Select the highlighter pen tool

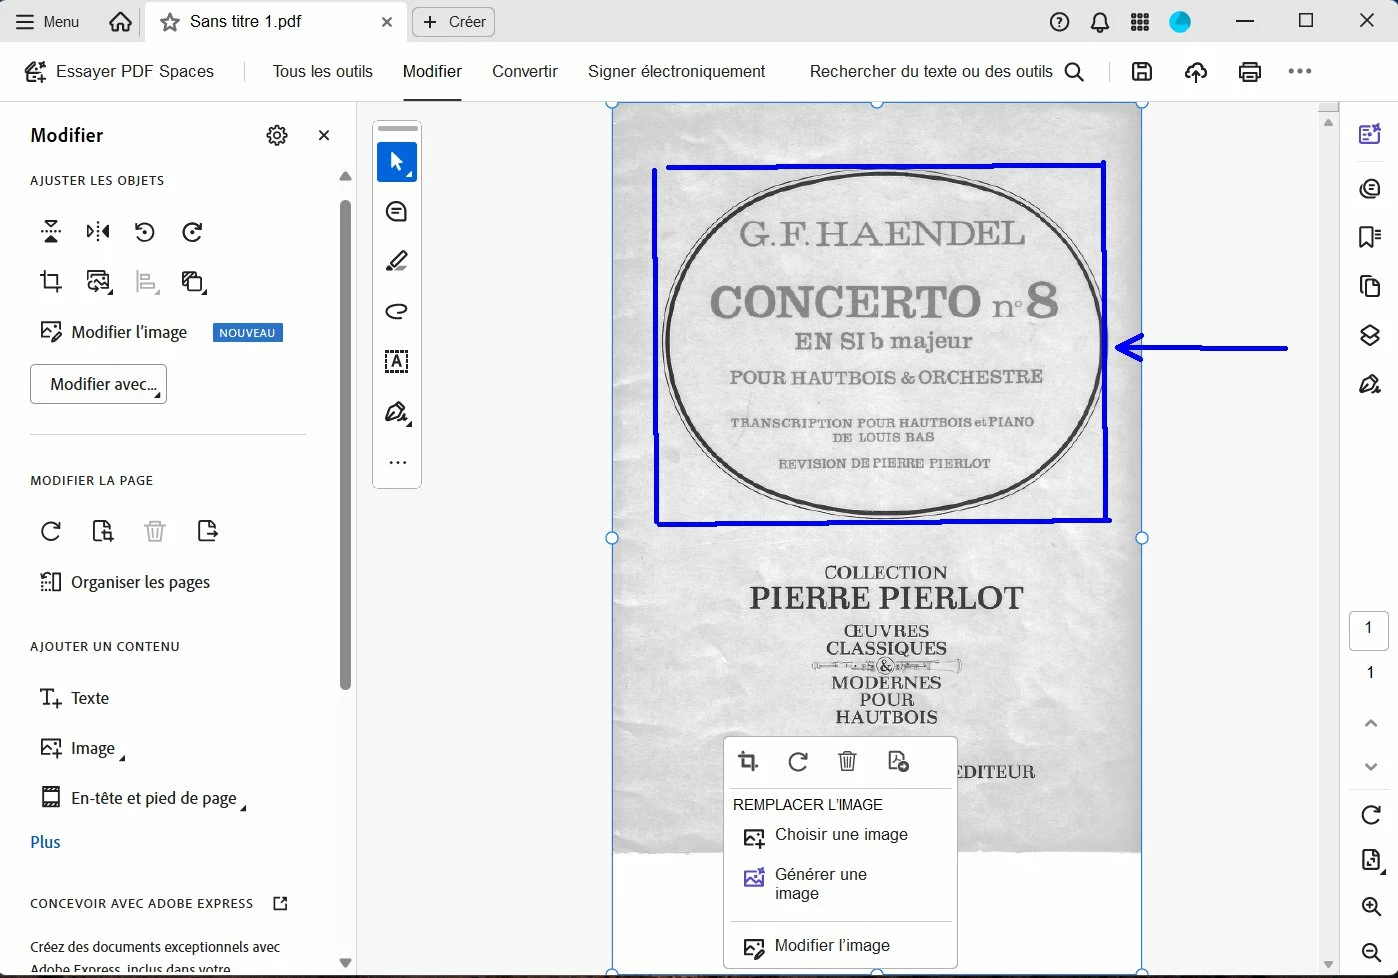pyautogui.click(x=397, y=262)
